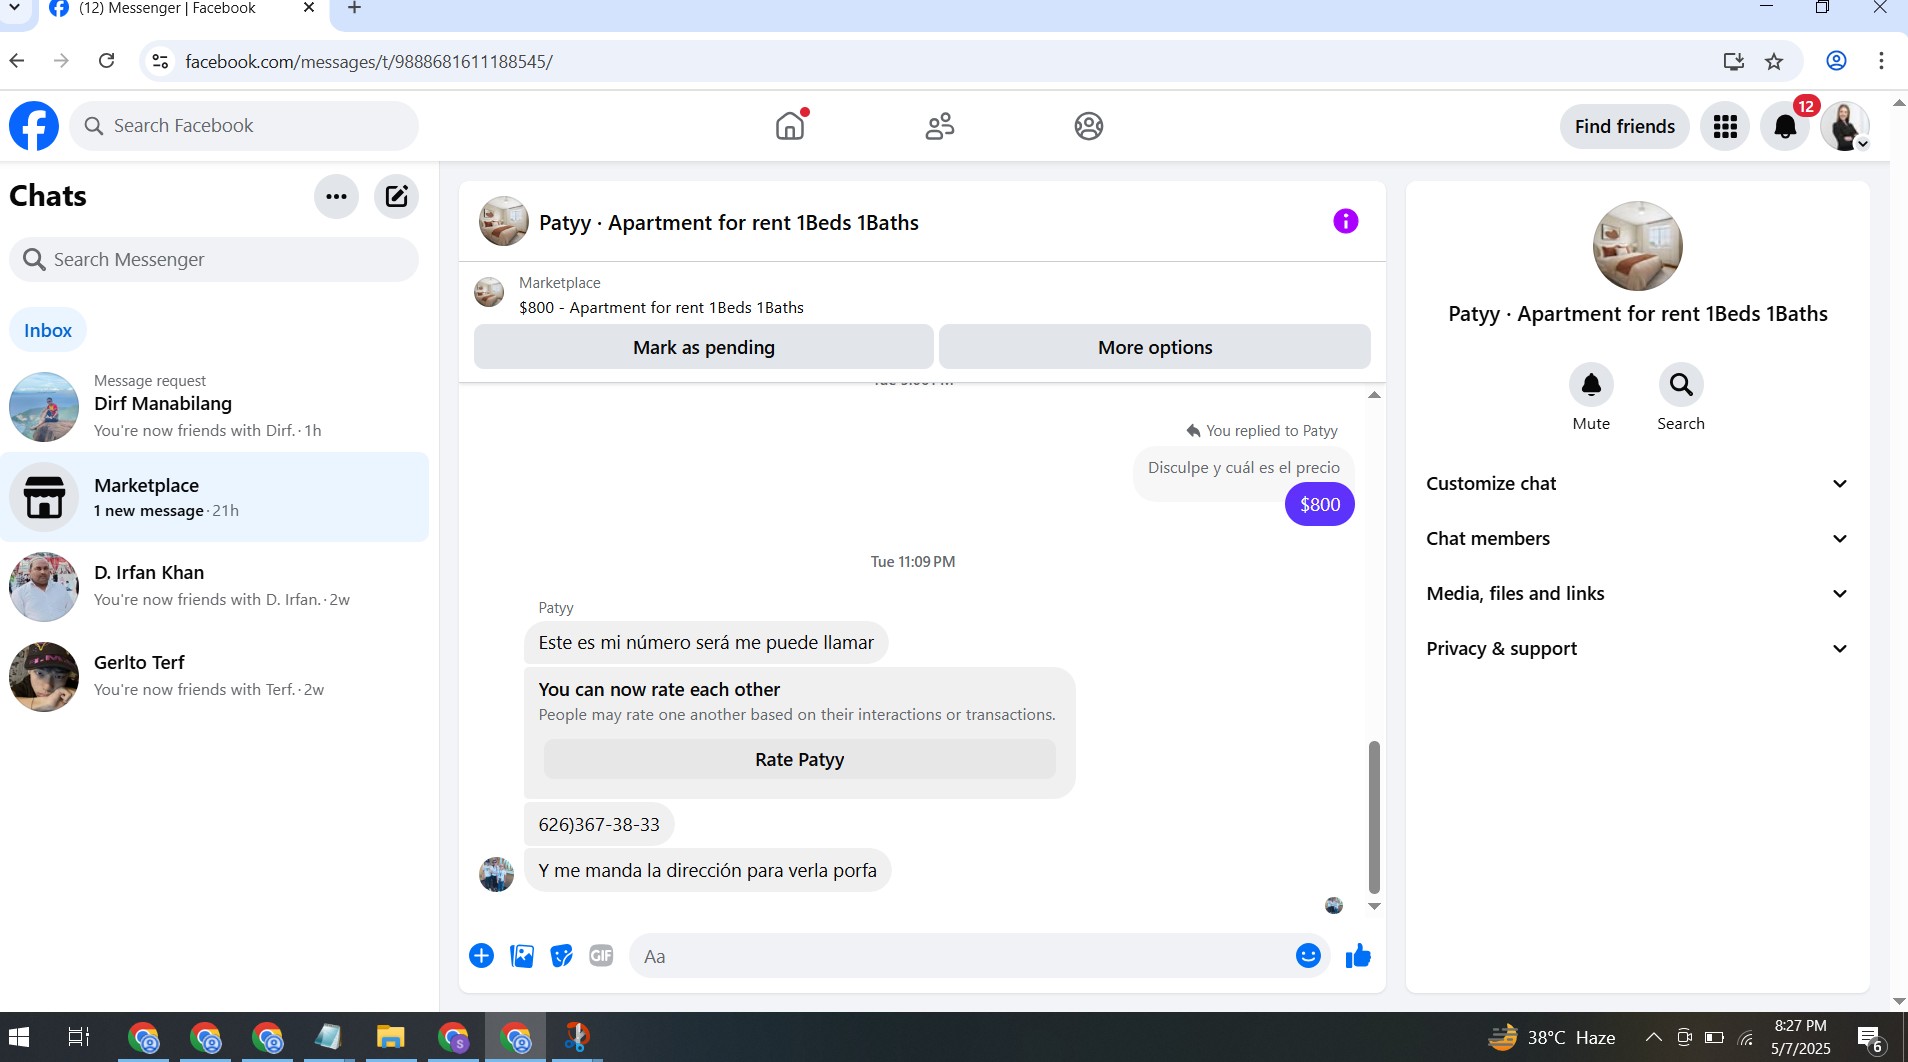Image resolution: width=1908 pixels, height=1062 pixels.
Task: Open the Groups icon in top navigation
Action: tap(1088, 126)
